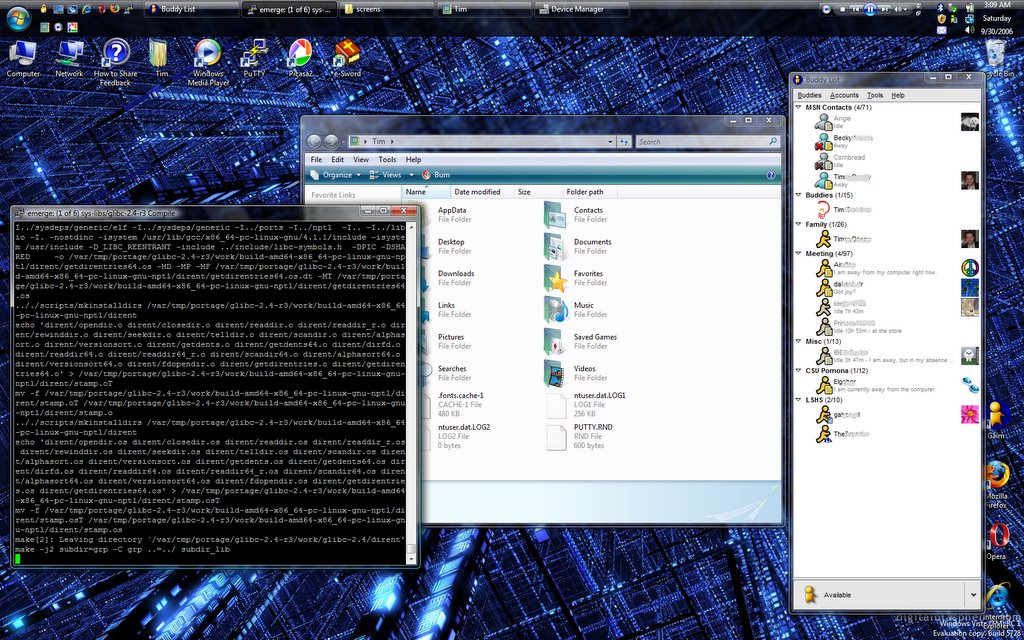1024x640 pixels.
Task: Switch to Device Manager taskbar button
Action: [578, 9]
